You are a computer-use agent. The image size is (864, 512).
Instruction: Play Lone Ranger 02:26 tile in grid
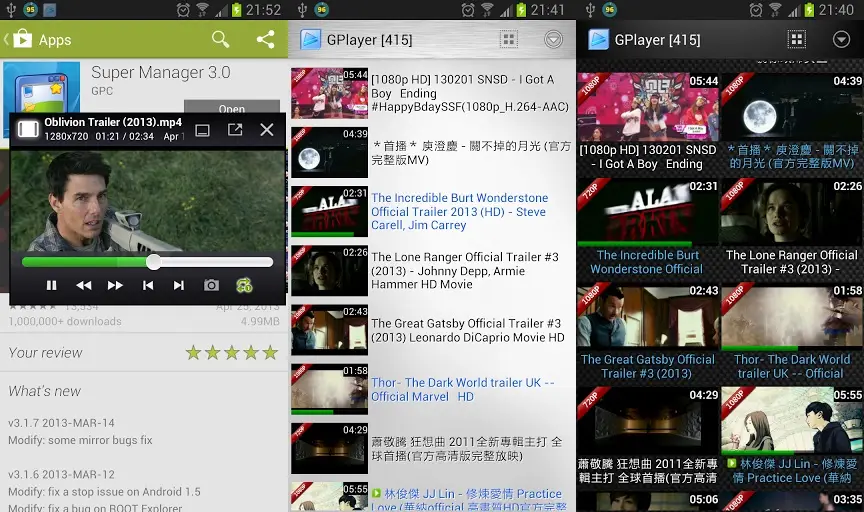pyautogui.click(x=792, y=212)
